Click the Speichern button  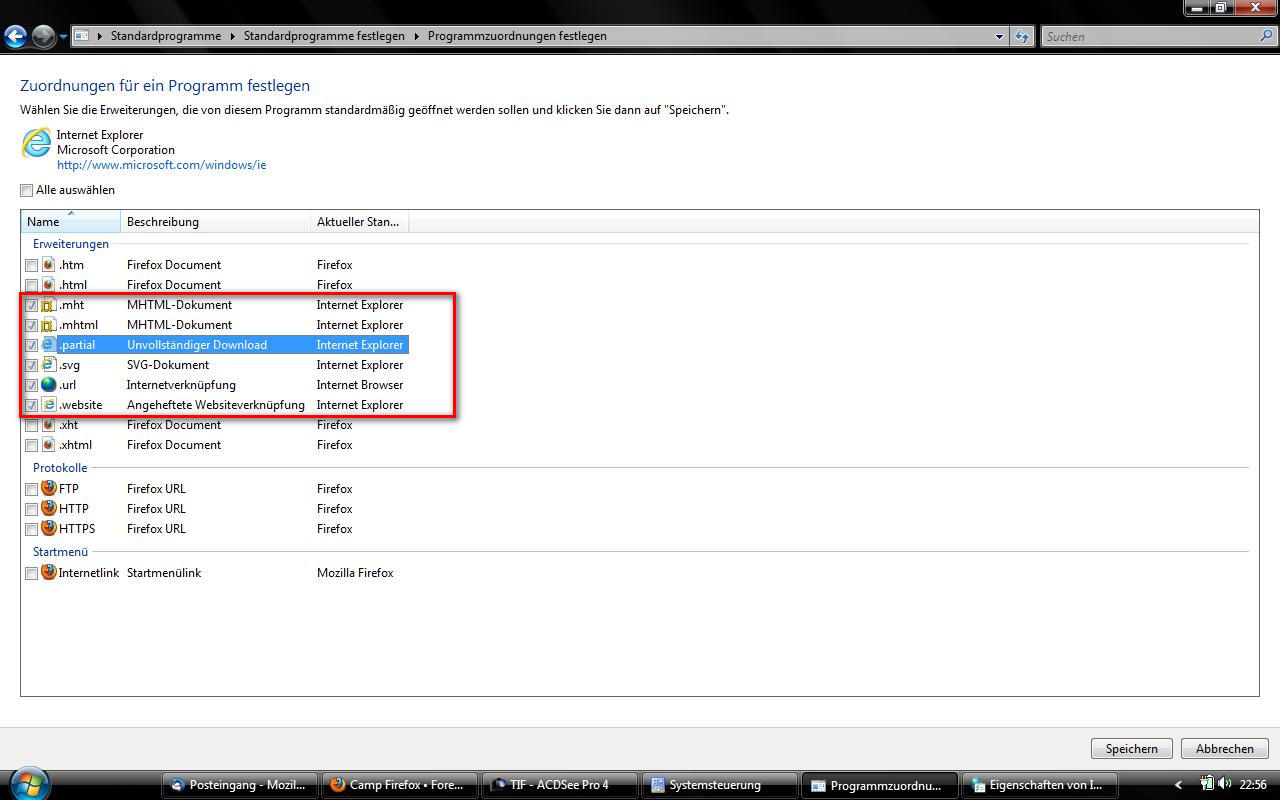(x=1132, y=749)
